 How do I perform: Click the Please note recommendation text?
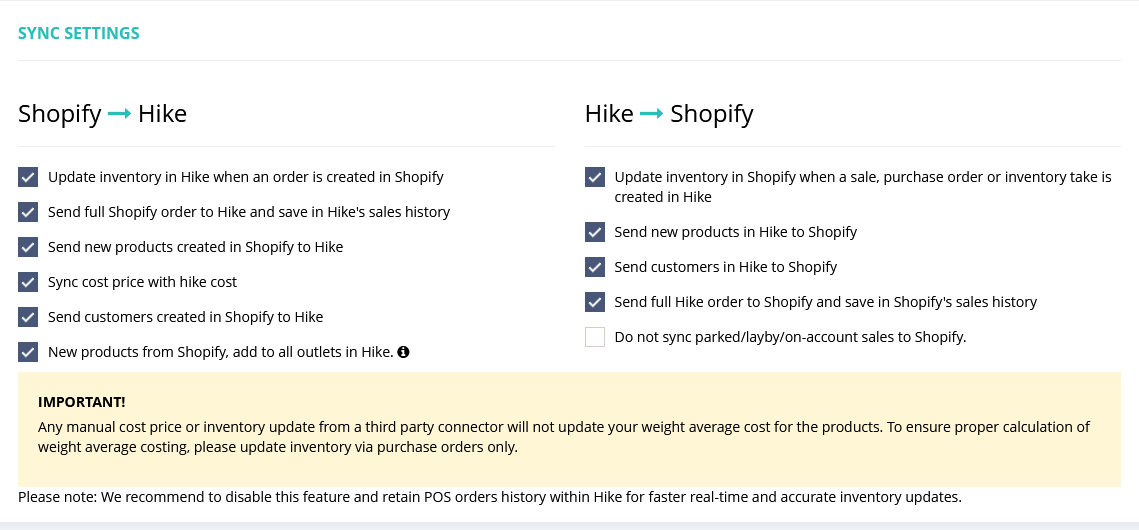(x=489, y=496)
